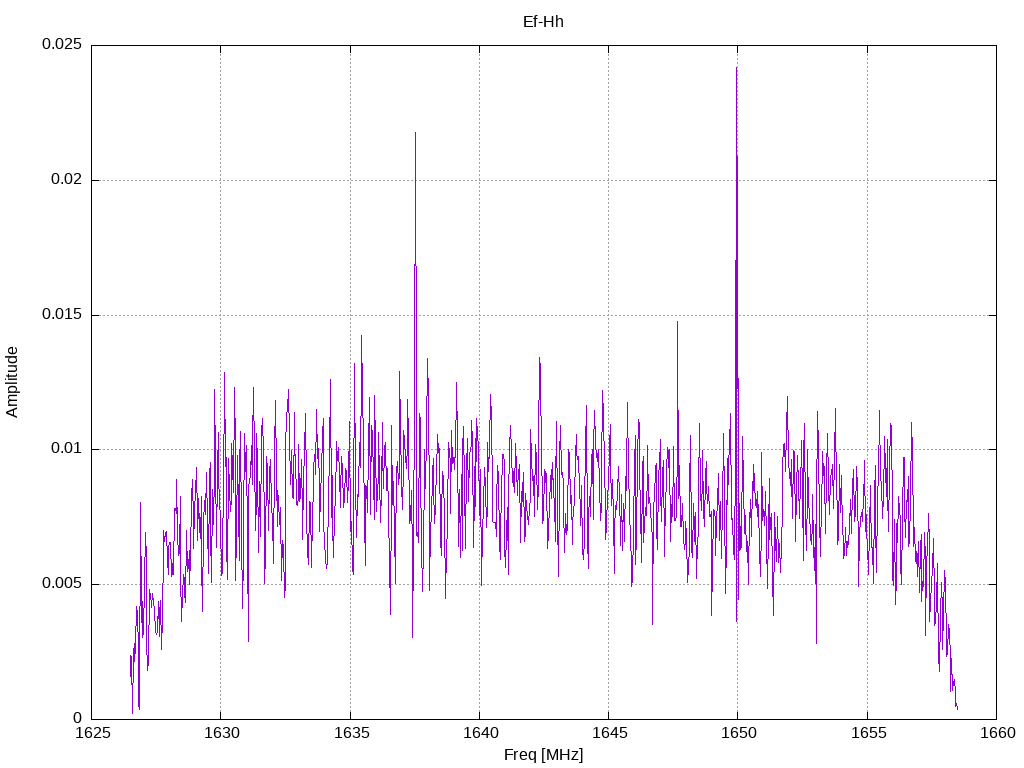Click the 0 y-axis tick label

tap(77, 718)
